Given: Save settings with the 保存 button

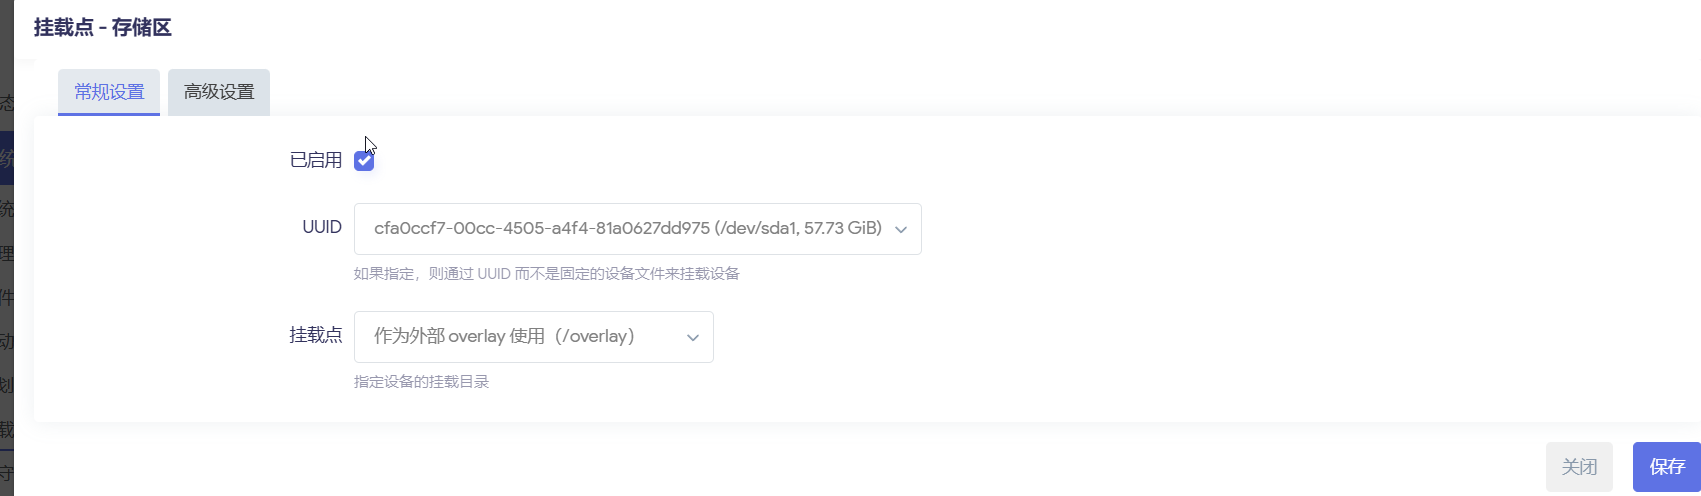Looking at the screenshot, I should (1667, 467).
